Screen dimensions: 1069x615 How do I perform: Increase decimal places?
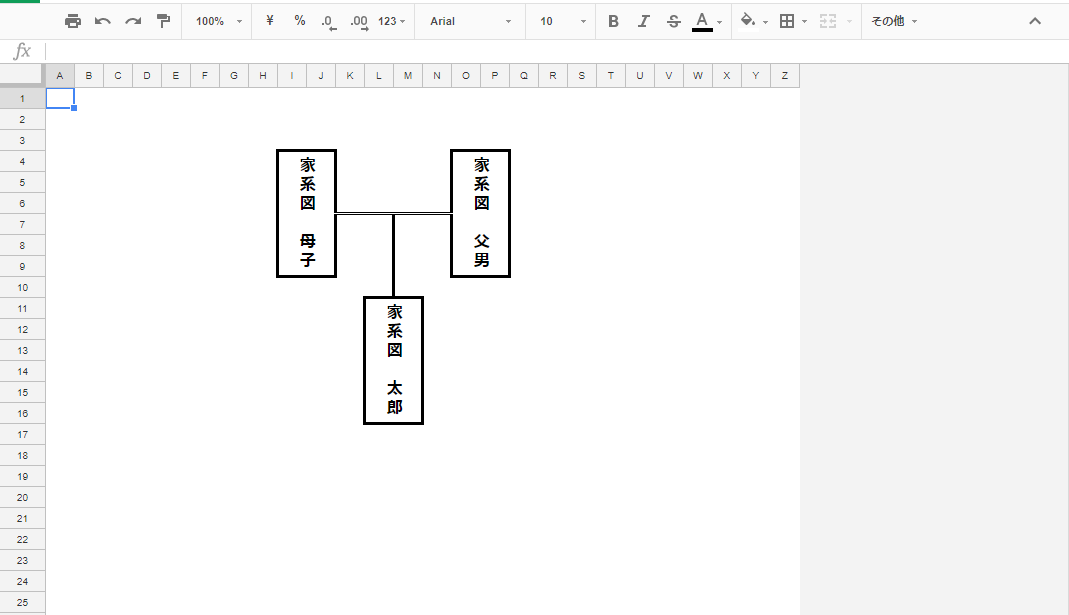359,21
